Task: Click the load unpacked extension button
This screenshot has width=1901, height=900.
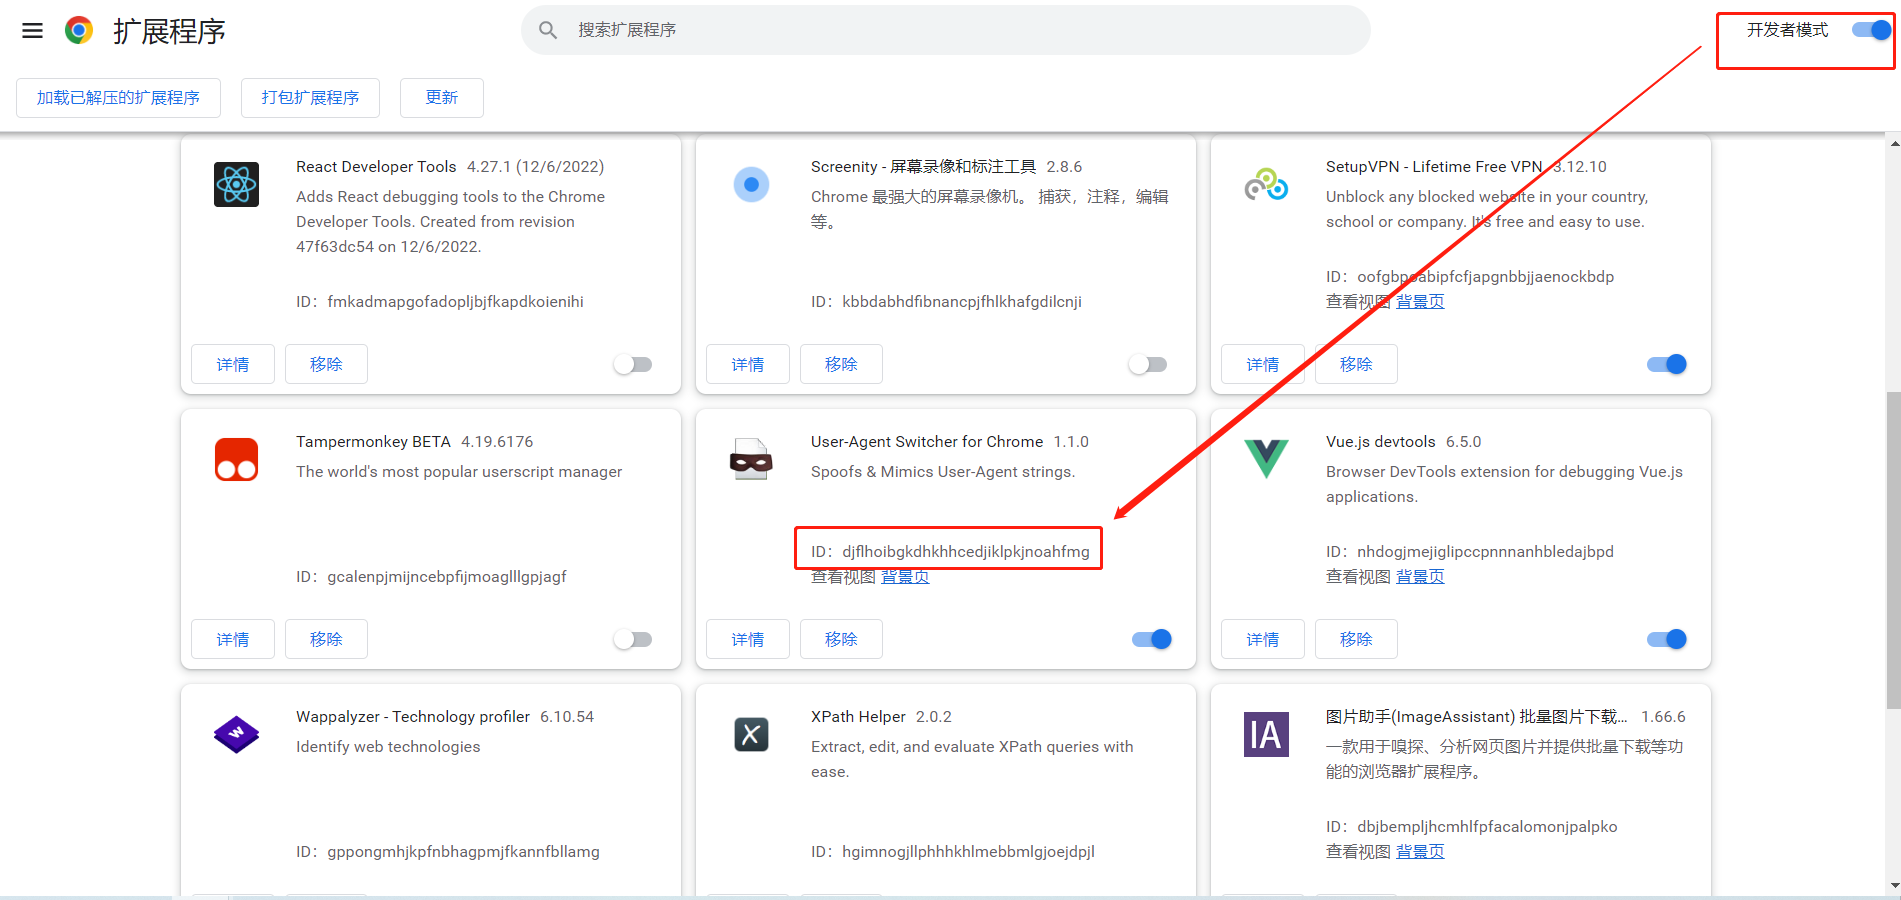Action: click(x=118, y=98)
